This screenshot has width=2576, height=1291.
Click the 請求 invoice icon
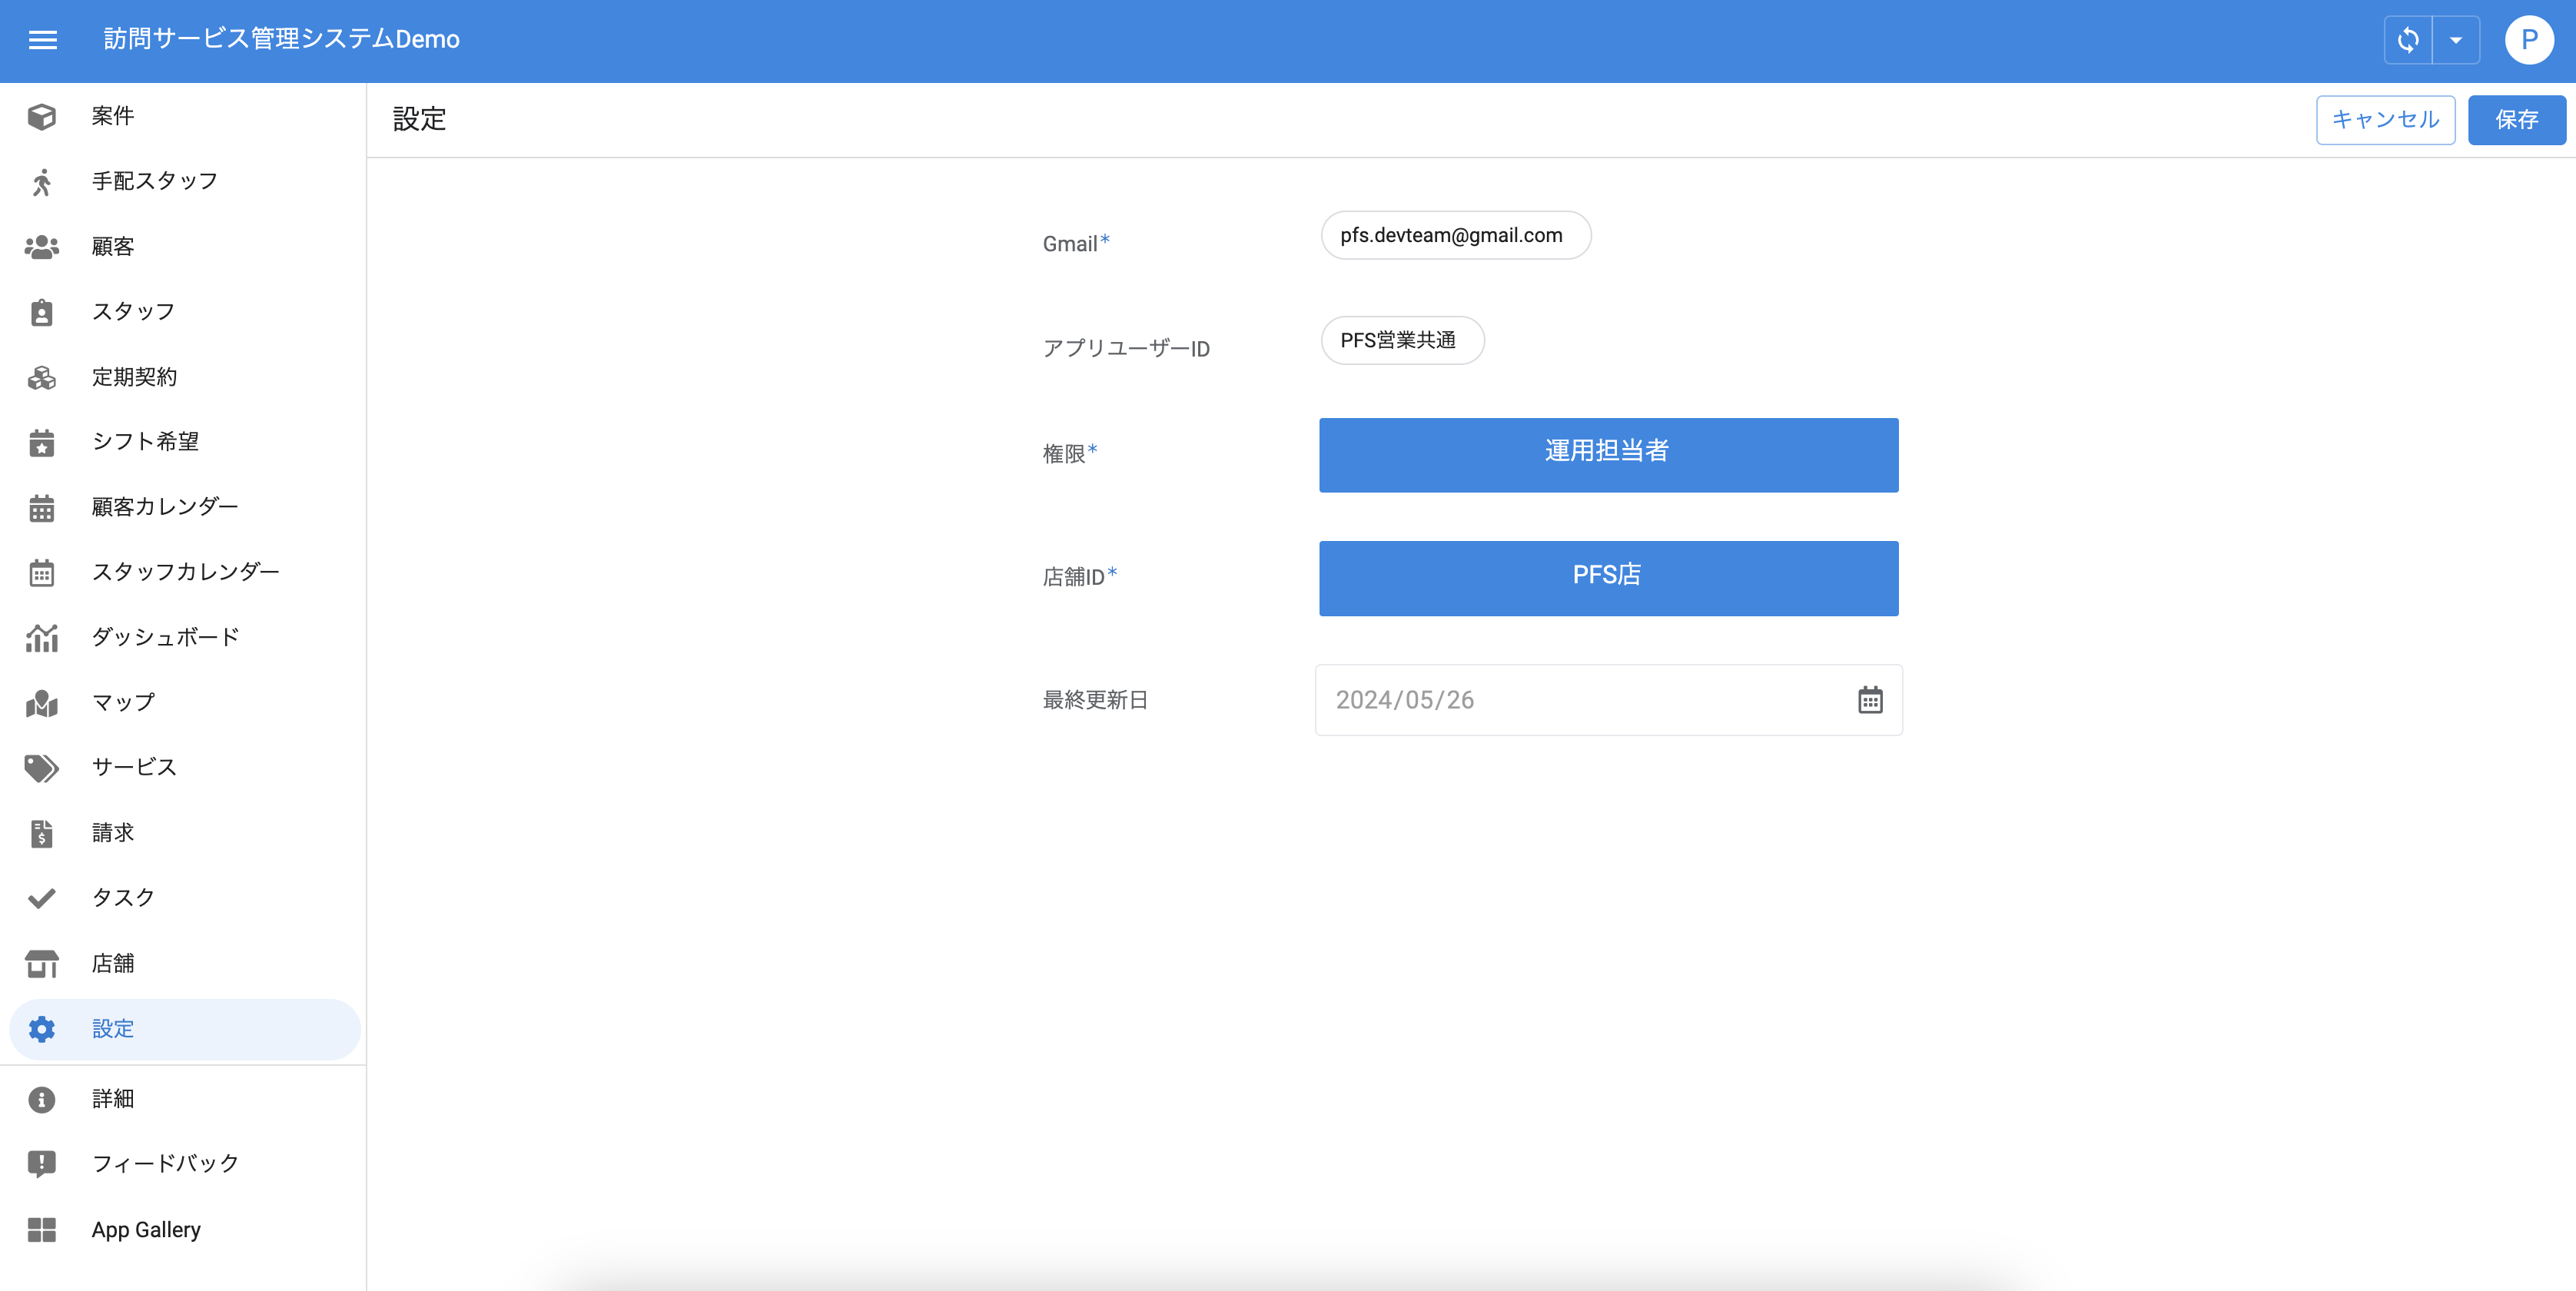pos(42,833)
